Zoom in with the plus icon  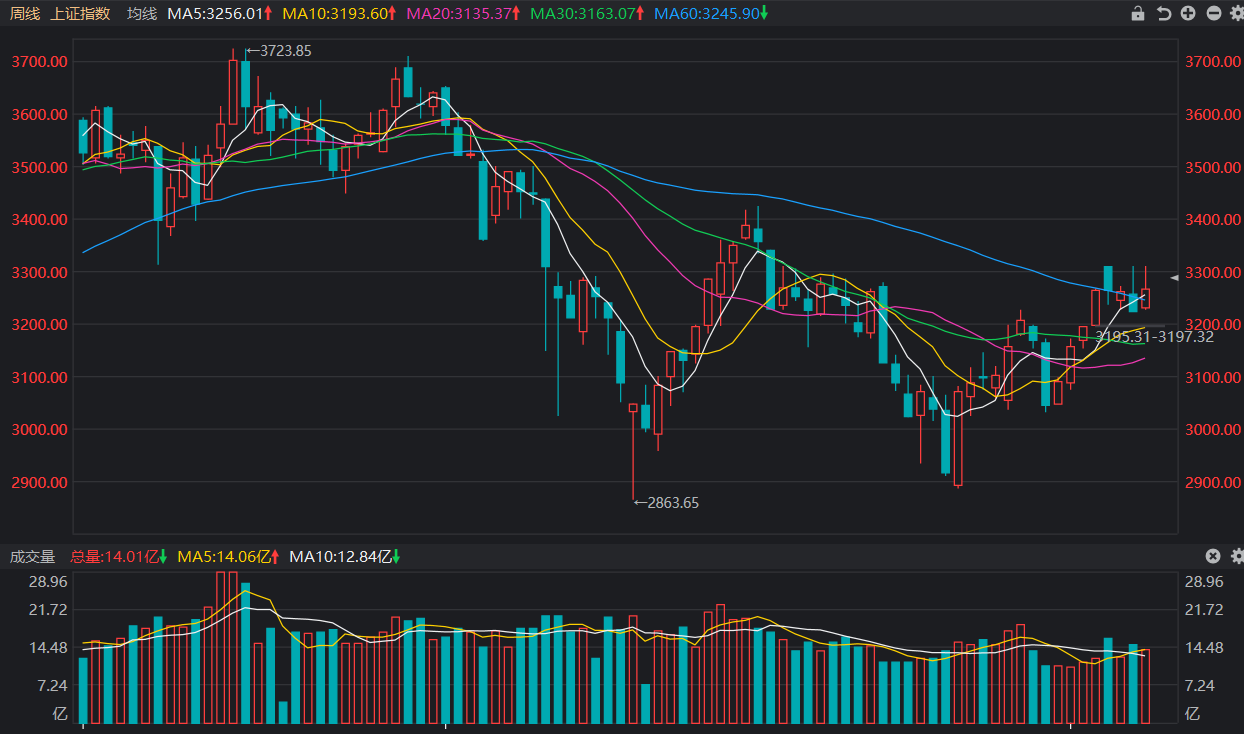(1188, 14)
